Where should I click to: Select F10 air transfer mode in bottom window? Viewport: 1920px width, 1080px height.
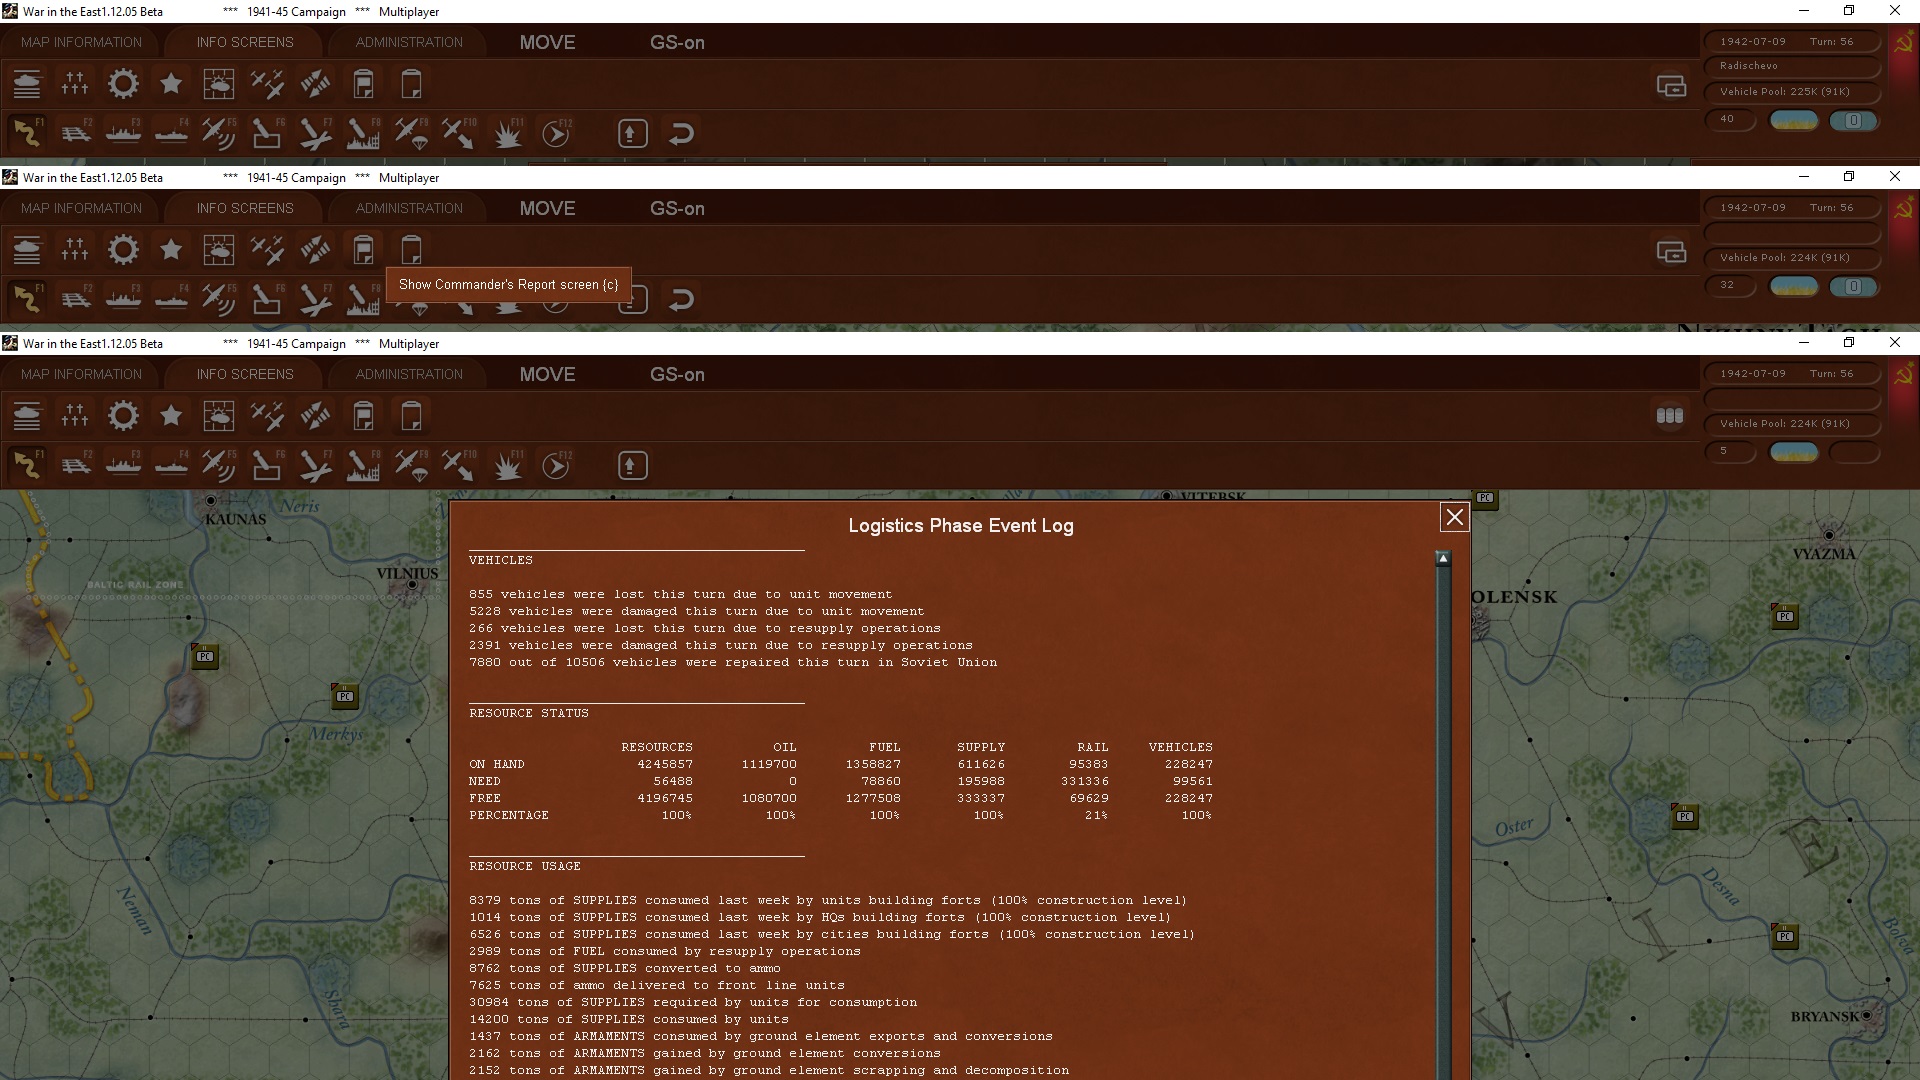(x=459, y=465)
